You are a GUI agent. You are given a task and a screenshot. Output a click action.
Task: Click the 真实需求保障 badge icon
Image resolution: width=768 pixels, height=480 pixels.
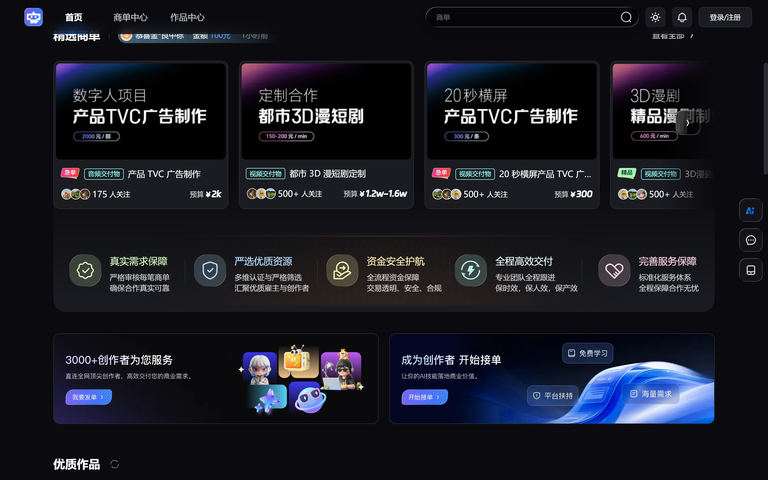85,270
